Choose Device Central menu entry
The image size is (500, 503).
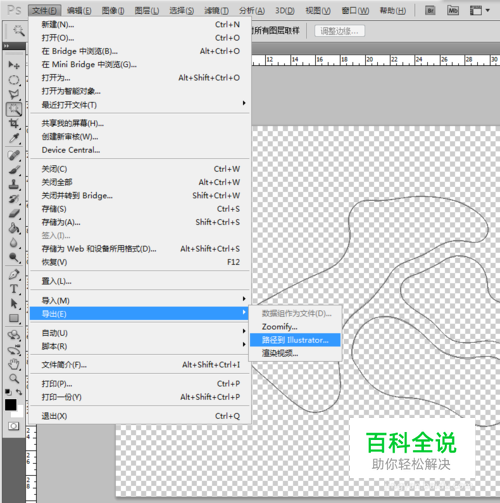140,150
